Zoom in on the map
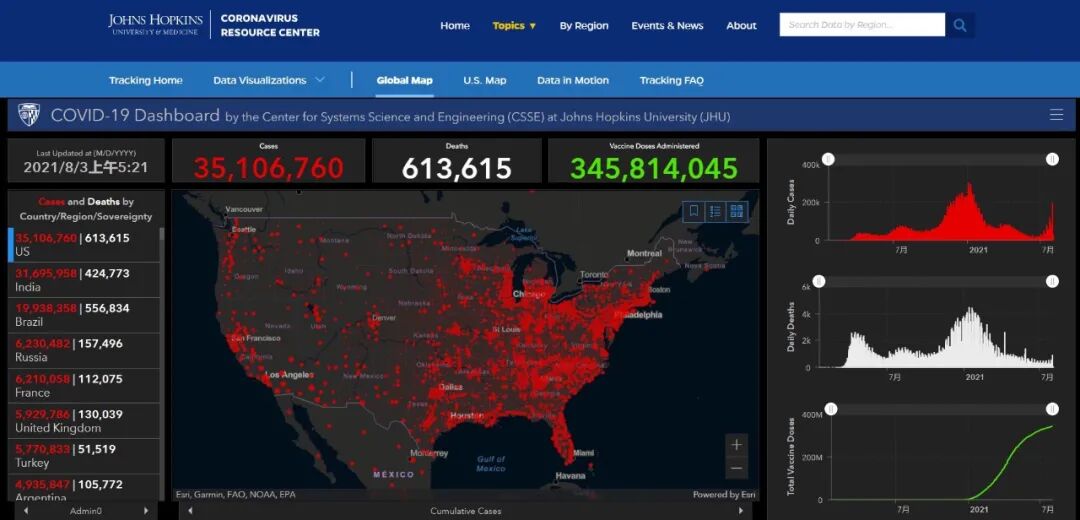The image size is (1080, 520). coord(736,444)
